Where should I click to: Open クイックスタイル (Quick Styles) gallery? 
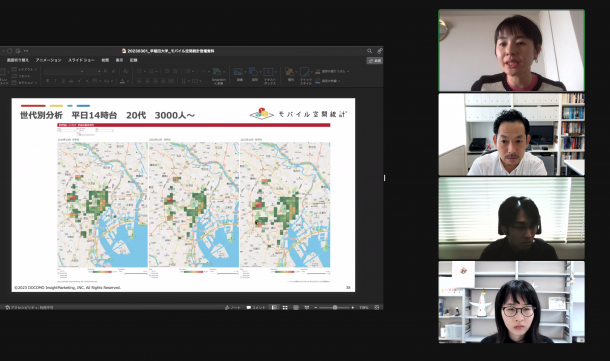[306, 75]
